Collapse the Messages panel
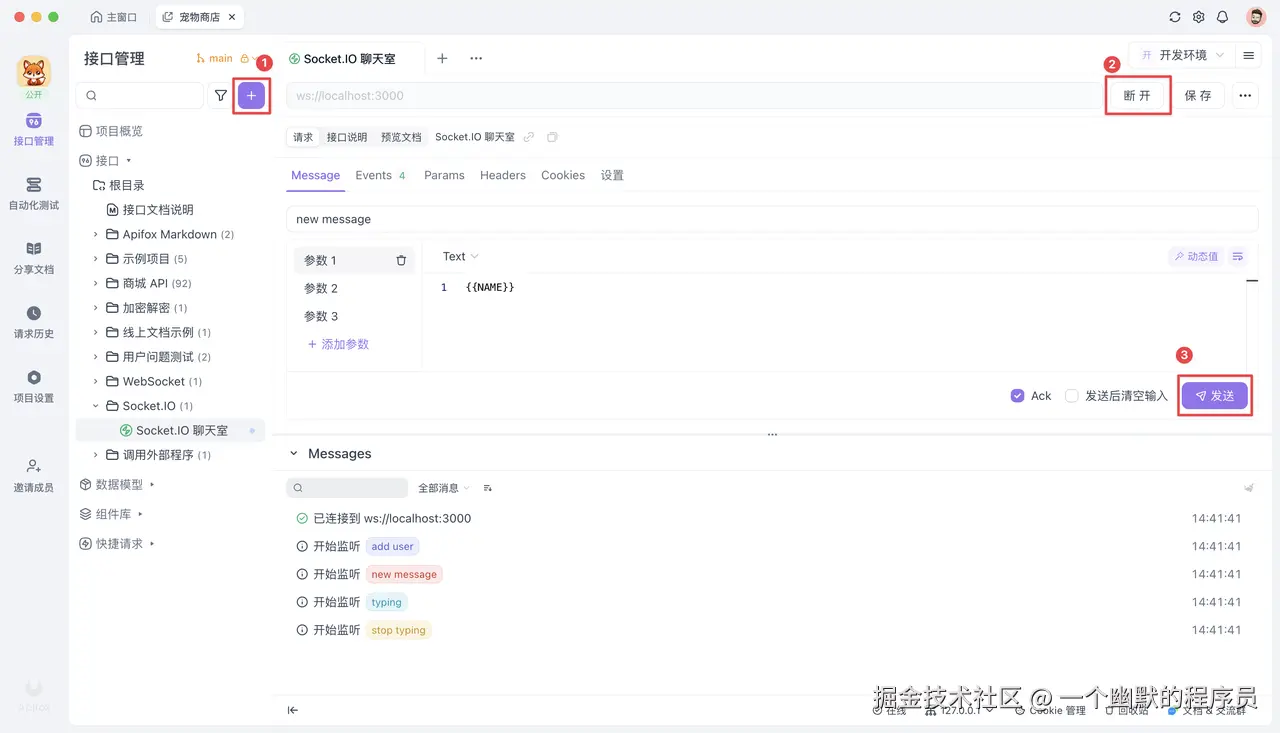The image size is (1280, 733). 294,454
